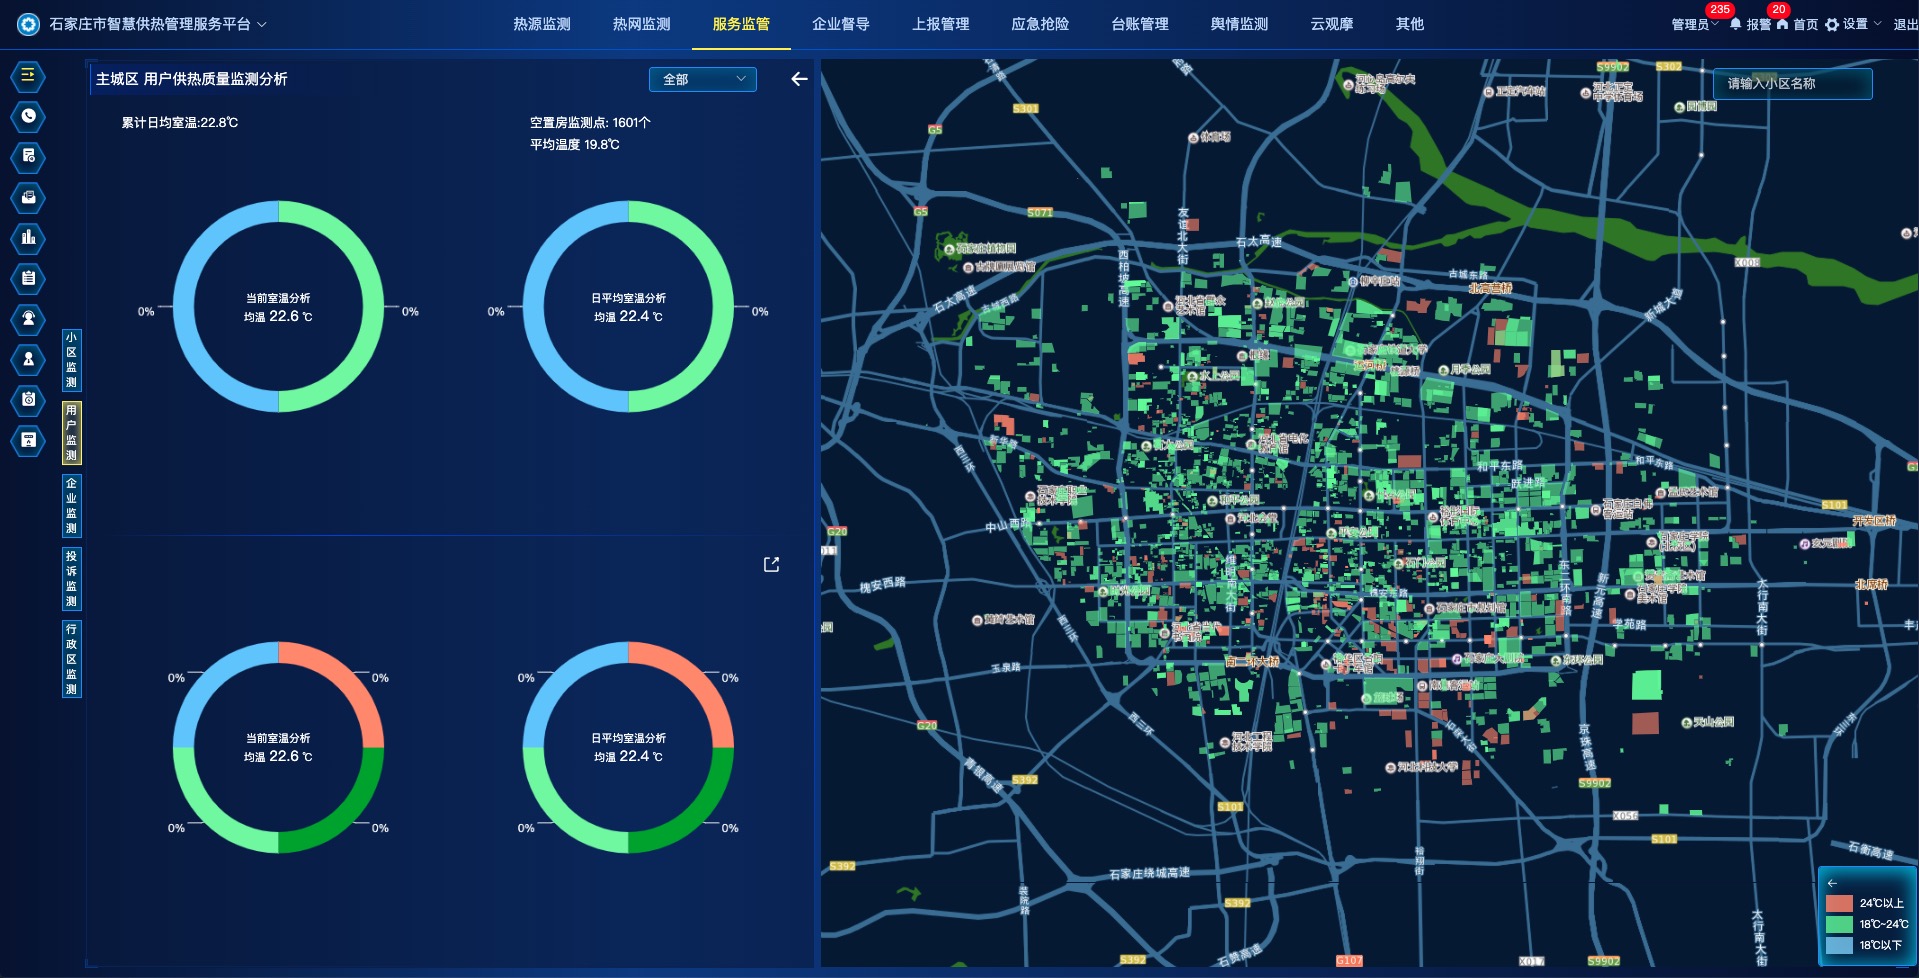Click the 退出 logout link

pyautogui.click(x=1904, y=24)
